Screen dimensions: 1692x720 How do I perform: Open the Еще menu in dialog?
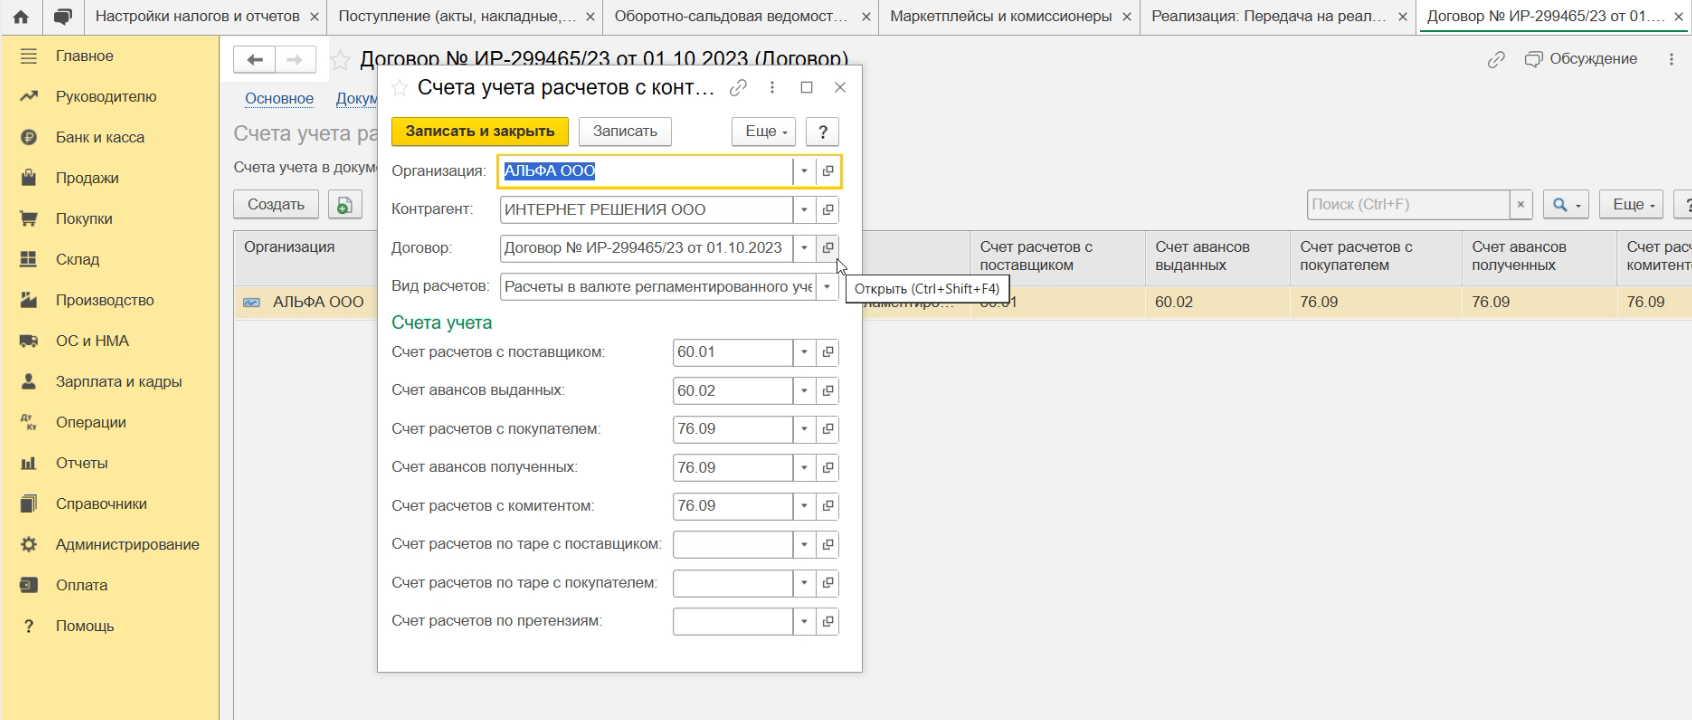(x=766, y=132)
